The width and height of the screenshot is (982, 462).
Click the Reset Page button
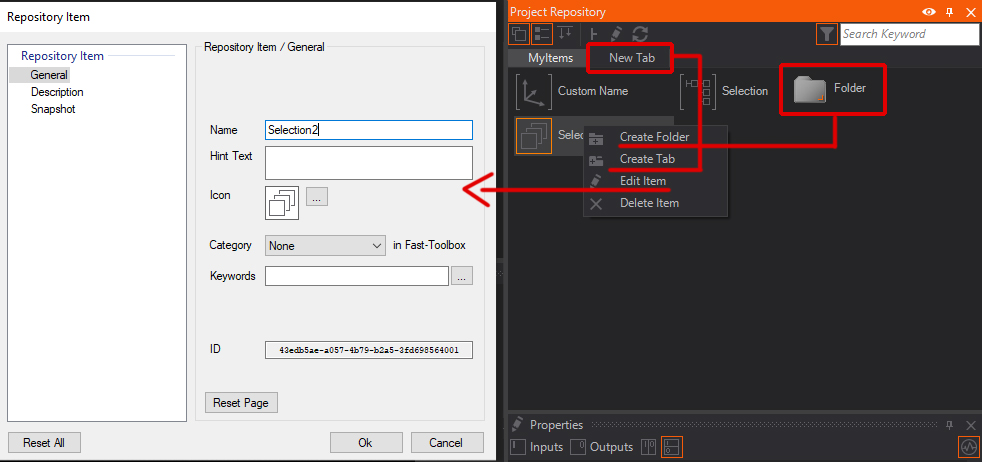click(x=241, y=403)
